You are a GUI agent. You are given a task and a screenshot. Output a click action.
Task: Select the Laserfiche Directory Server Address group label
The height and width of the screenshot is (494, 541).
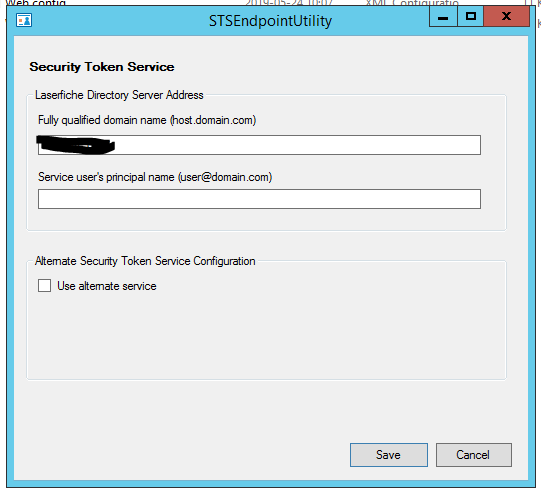pos(119,95)
